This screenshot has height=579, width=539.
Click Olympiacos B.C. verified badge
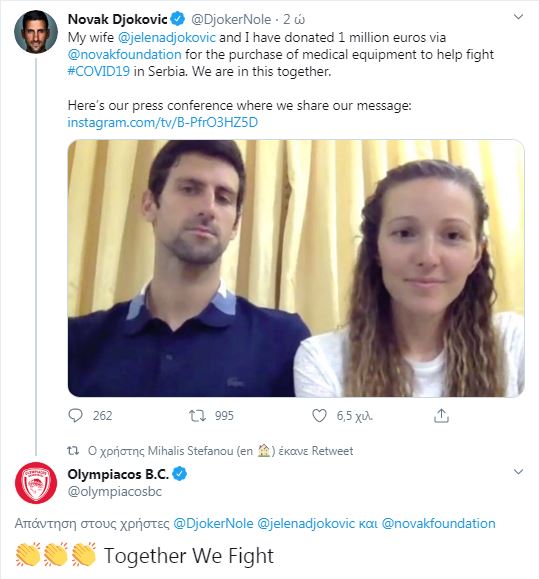tap(180, 474)
